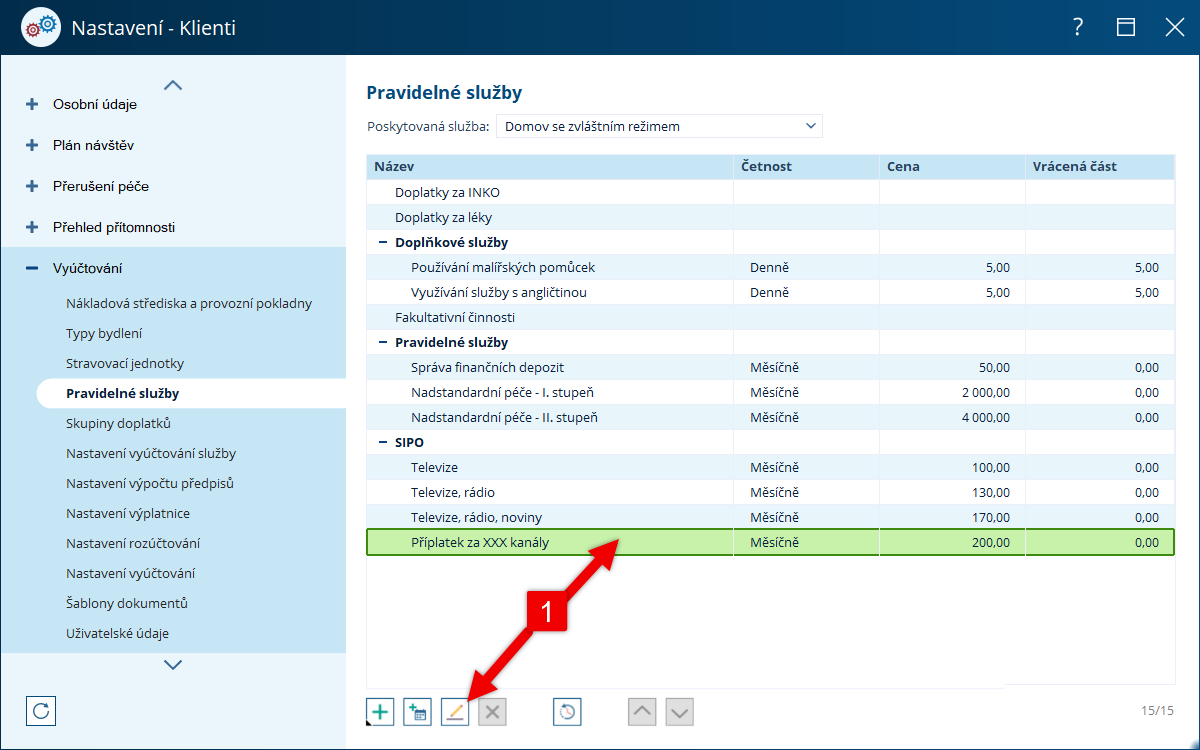The width and height of the screenshot is (1200, 750).
Task: Click the refresh icon in sidebar bottom
Action: pos(41,711)
